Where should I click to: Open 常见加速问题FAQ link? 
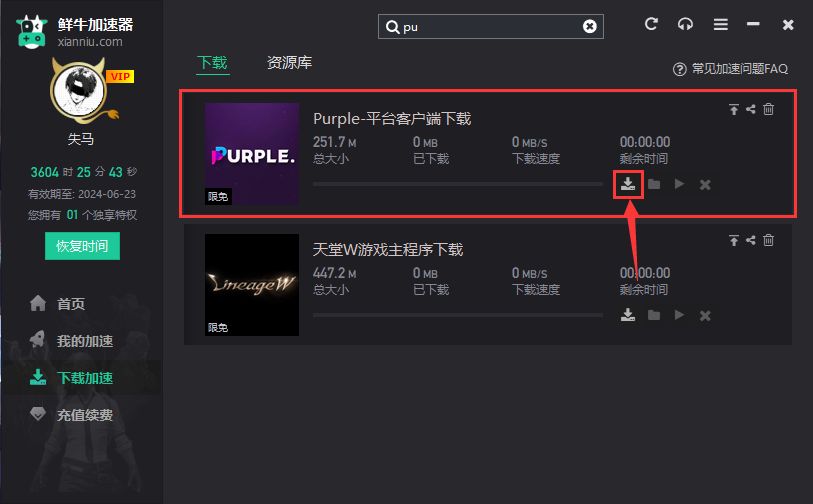pyautogui.click(x=730, y=68)
